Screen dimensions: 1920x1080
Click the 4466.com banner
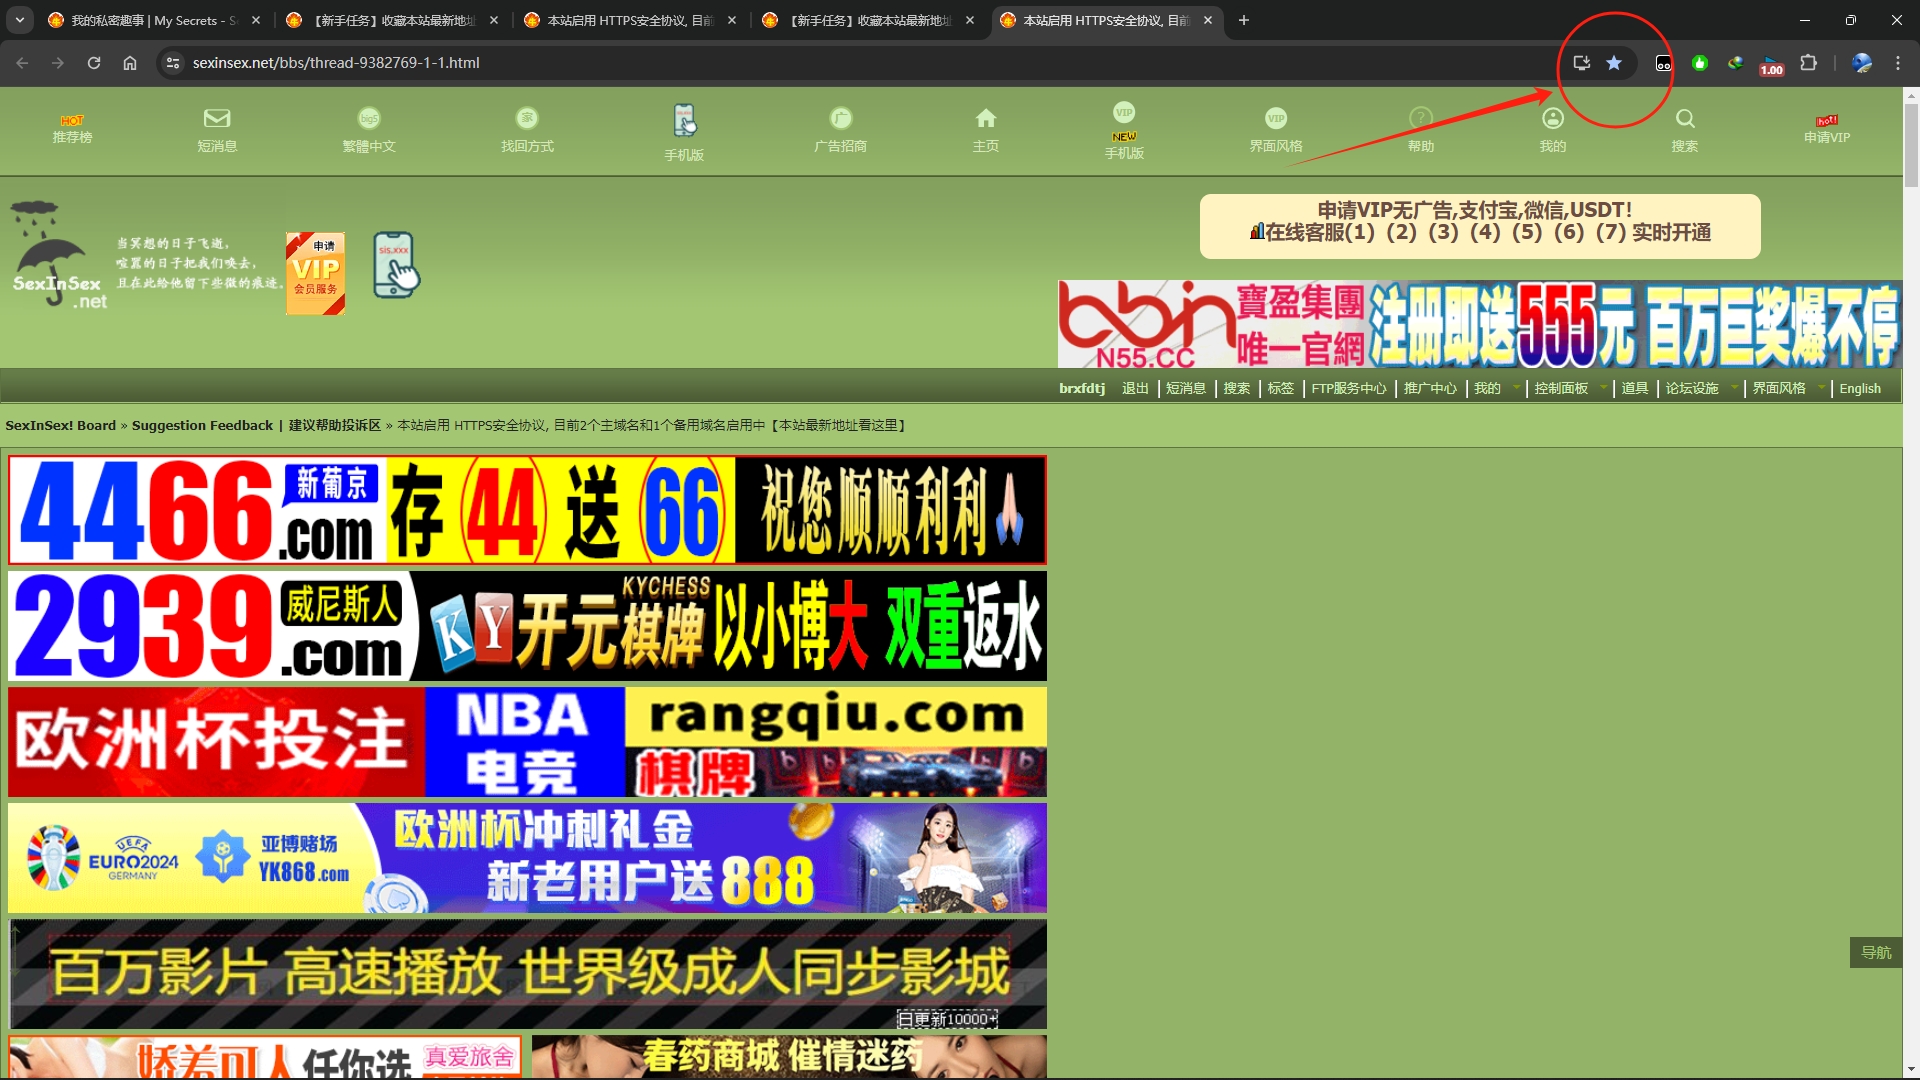[527, 510]
